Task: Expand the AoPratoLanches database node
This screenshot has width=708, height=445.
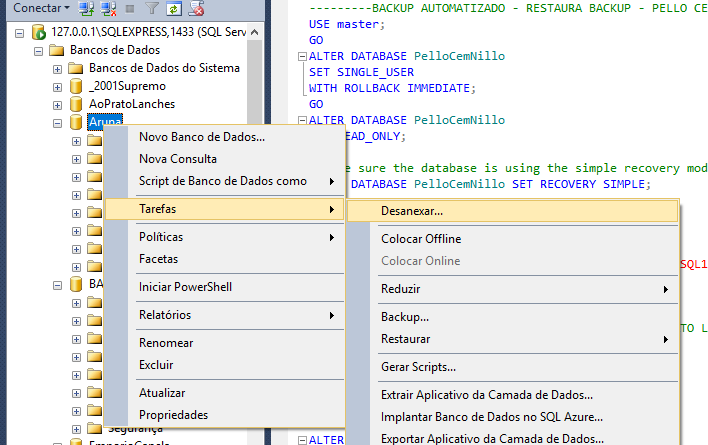Action: point(57,105)
